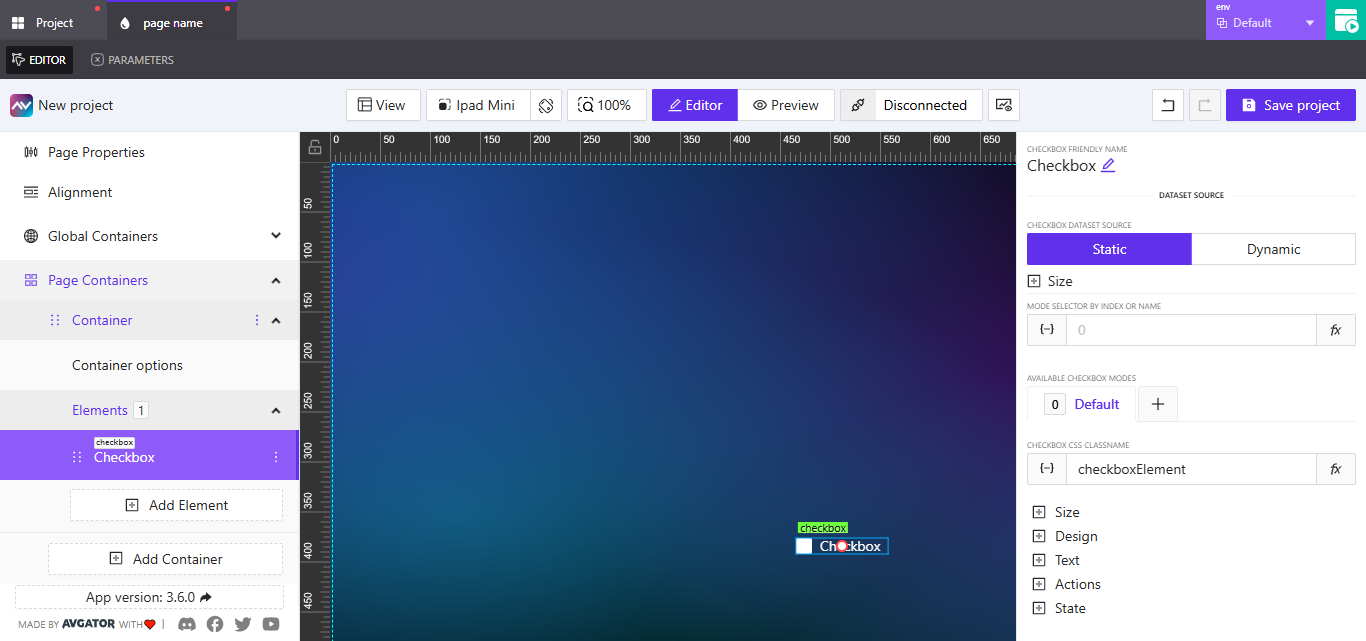Switch dataset source to Dynamic
The width and height of the screenshot is (1366, 641).
click(x=1274, y=249)
